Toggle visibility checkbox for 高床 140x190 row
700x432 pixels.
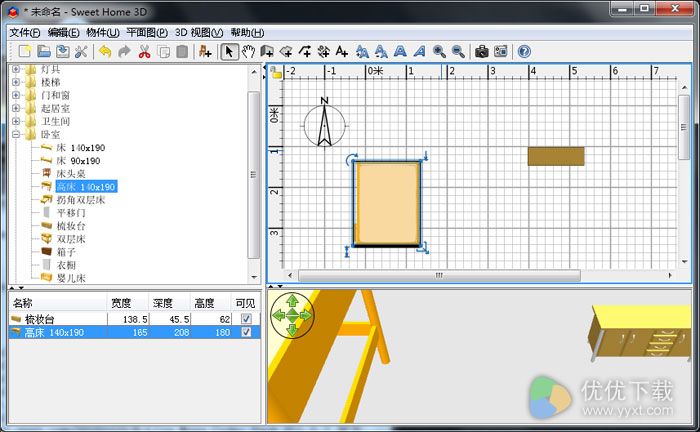[x=246, y=332]
